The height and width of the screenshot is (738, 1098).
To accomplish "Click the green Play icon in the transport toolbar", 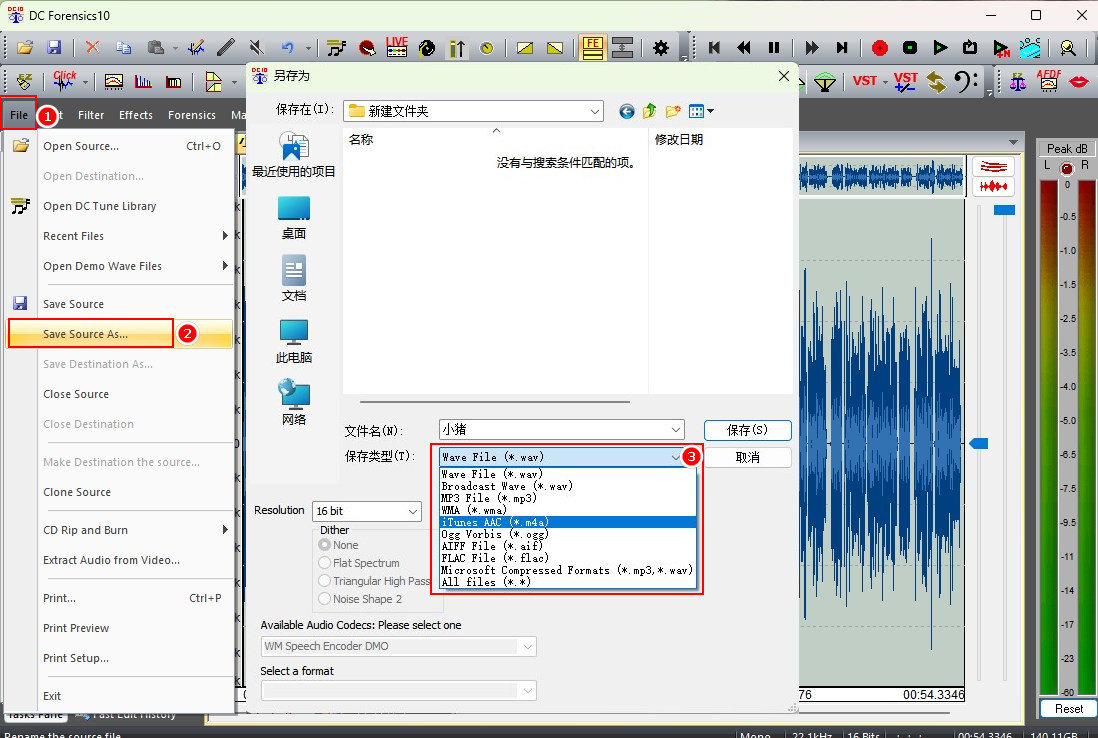I will pos(941,47).
